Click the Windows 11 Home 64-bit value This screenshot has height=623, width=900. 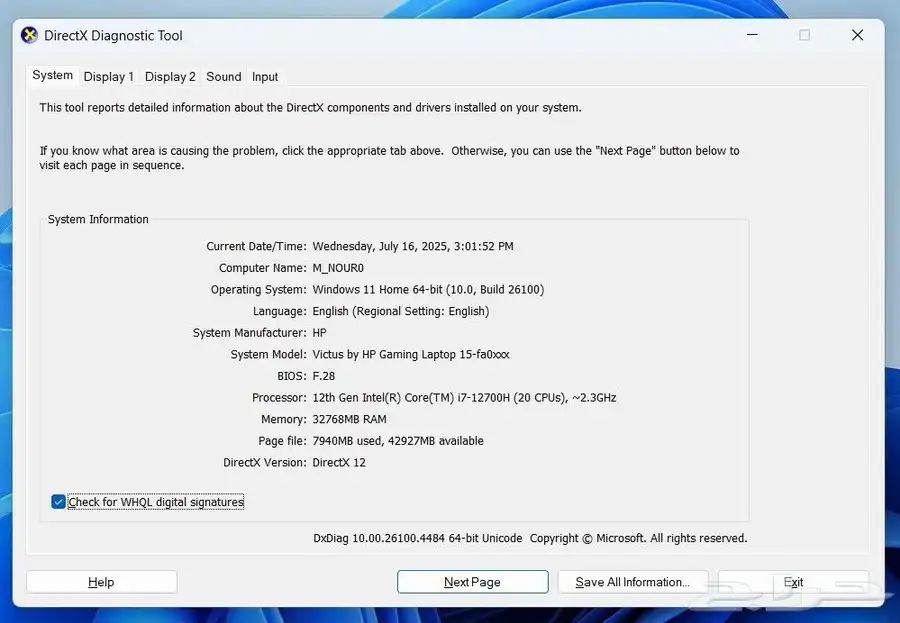click(x=428, y=289)
